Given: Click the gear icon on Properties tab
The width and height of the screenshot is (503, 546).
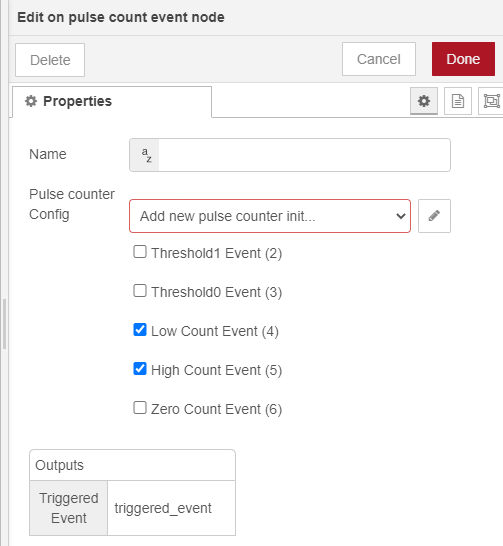Looking at the screenshot, I should coord(31,101).
